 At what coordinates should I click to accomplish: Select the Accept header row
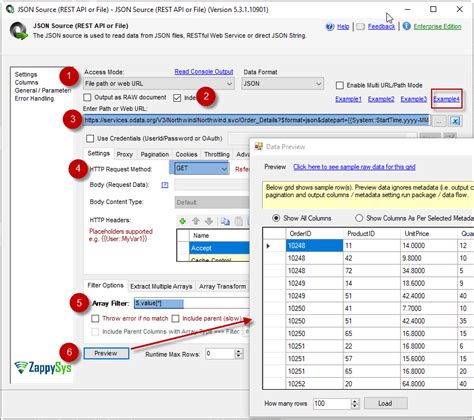coord(213,248)
